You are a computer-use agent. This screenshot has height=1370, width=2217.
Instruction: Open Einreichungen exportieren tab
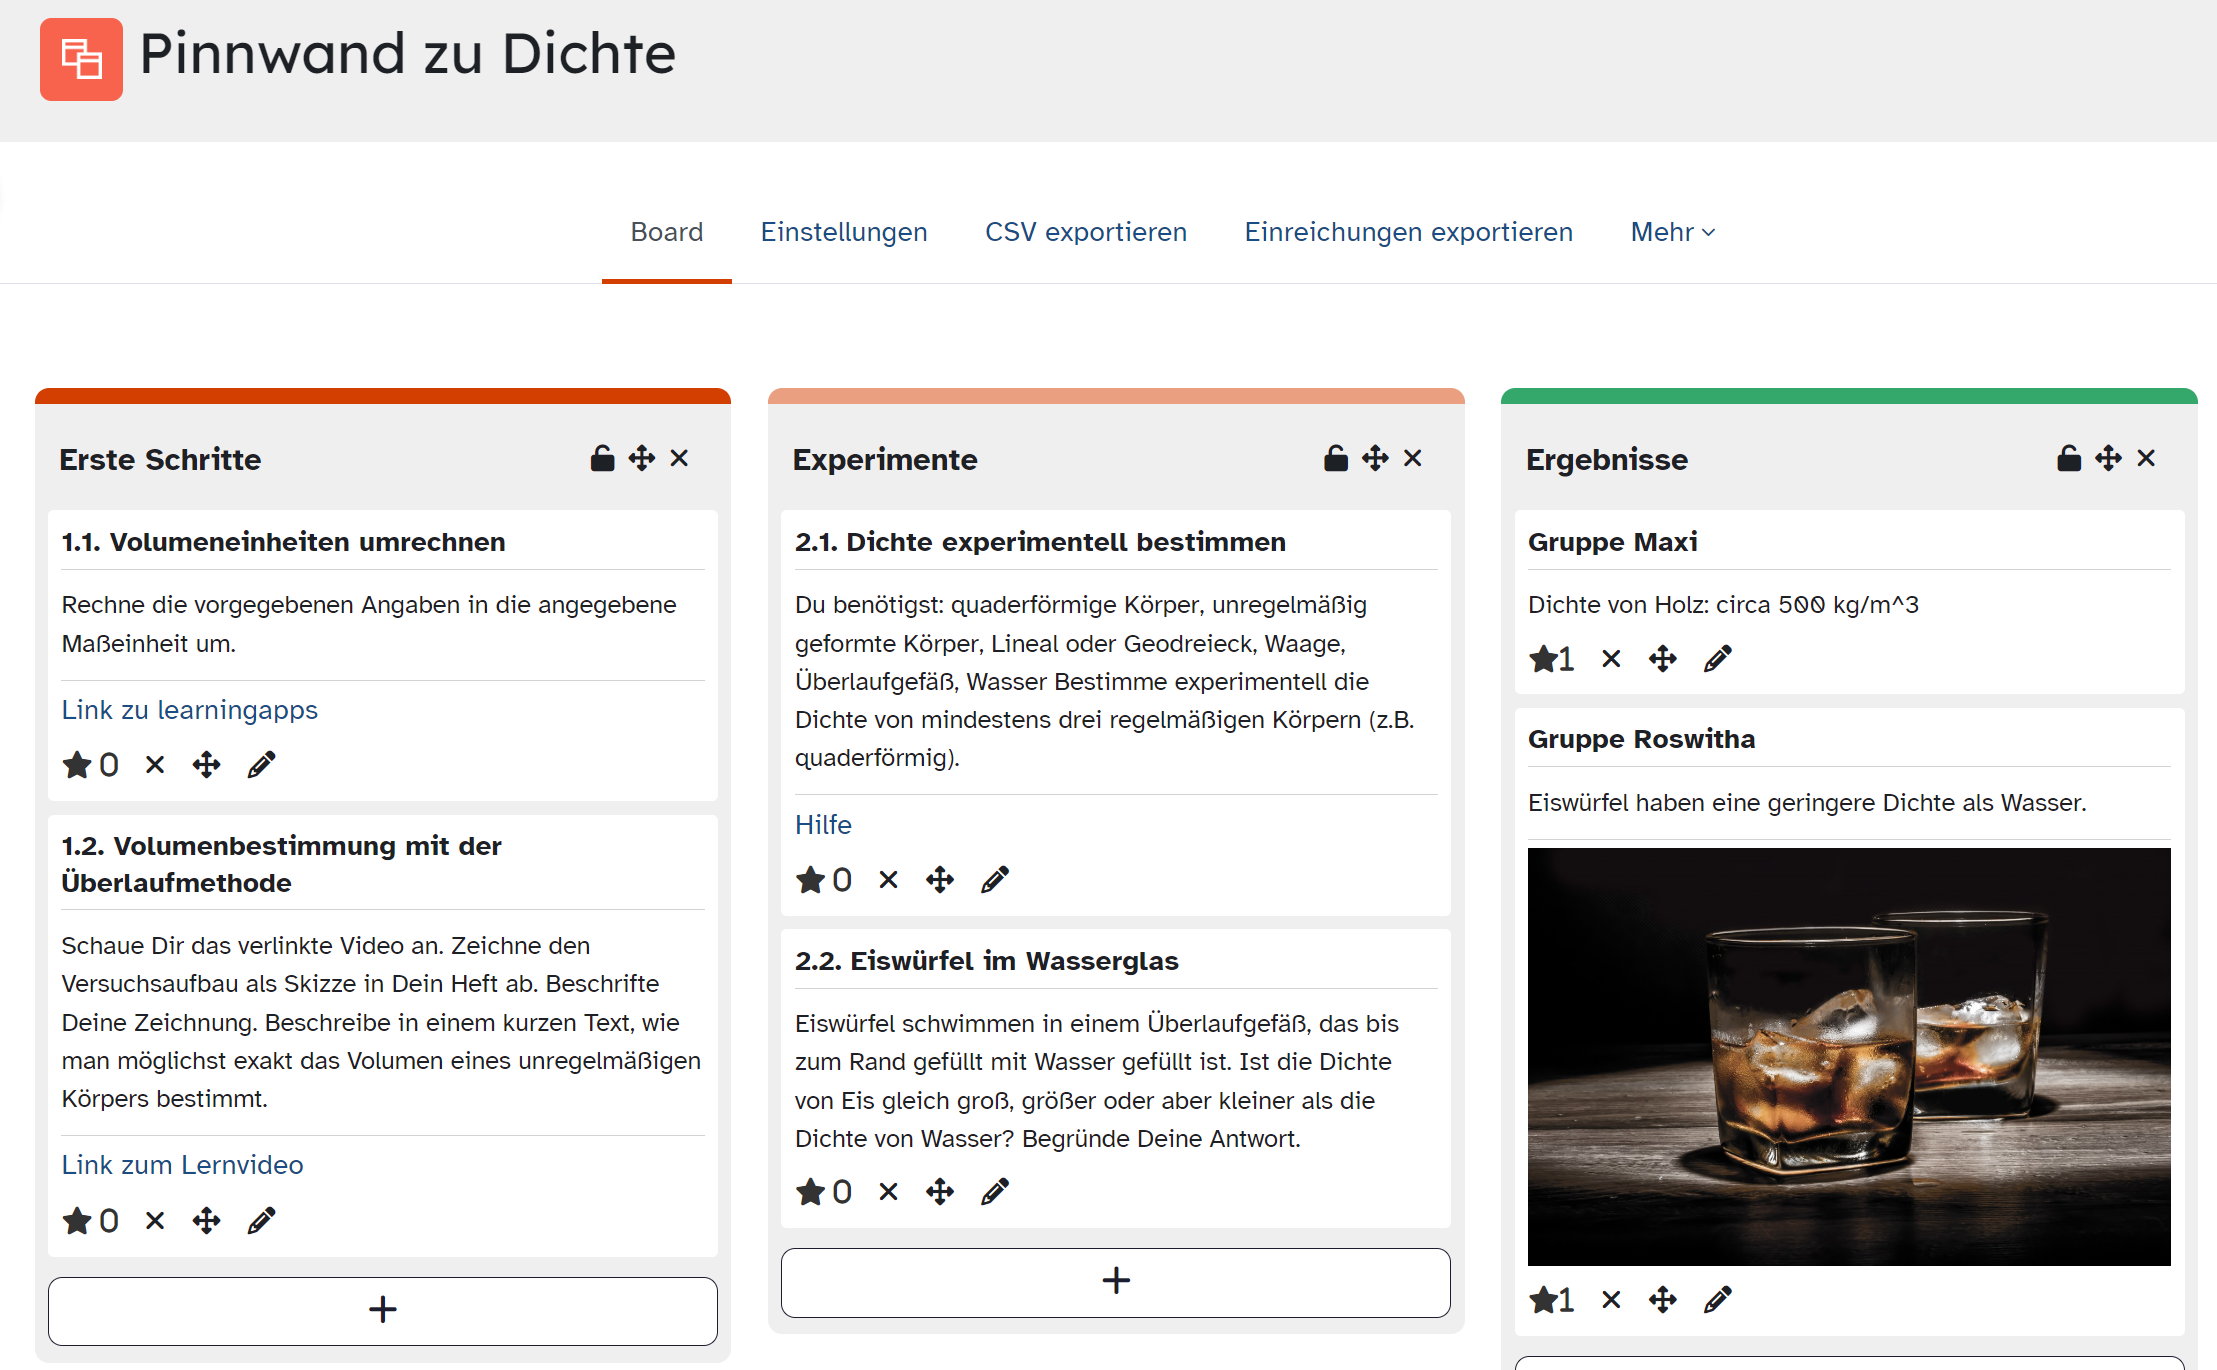1408,232
